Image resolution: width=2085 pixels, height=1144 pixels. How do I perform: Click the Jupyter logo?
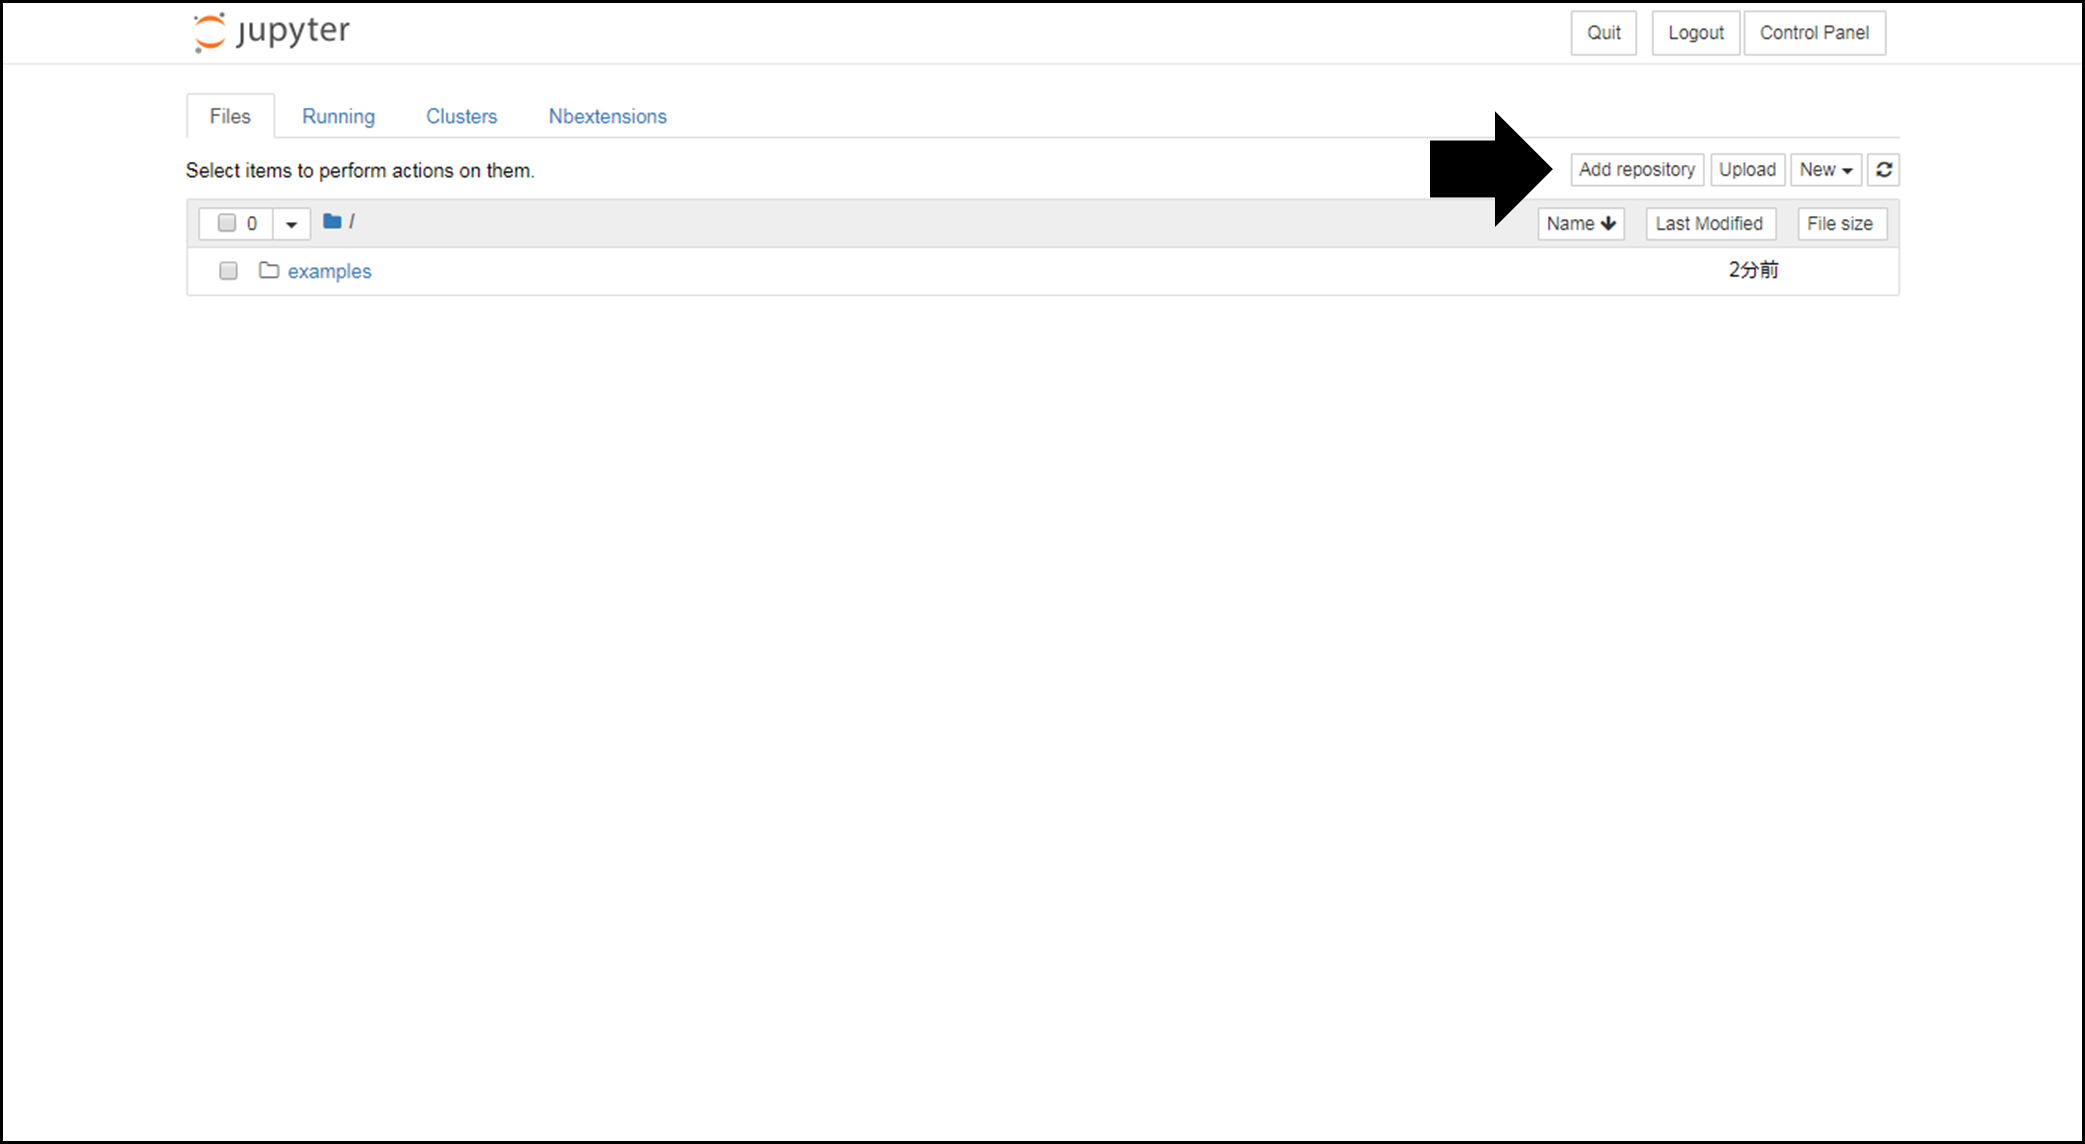(271, 32)
